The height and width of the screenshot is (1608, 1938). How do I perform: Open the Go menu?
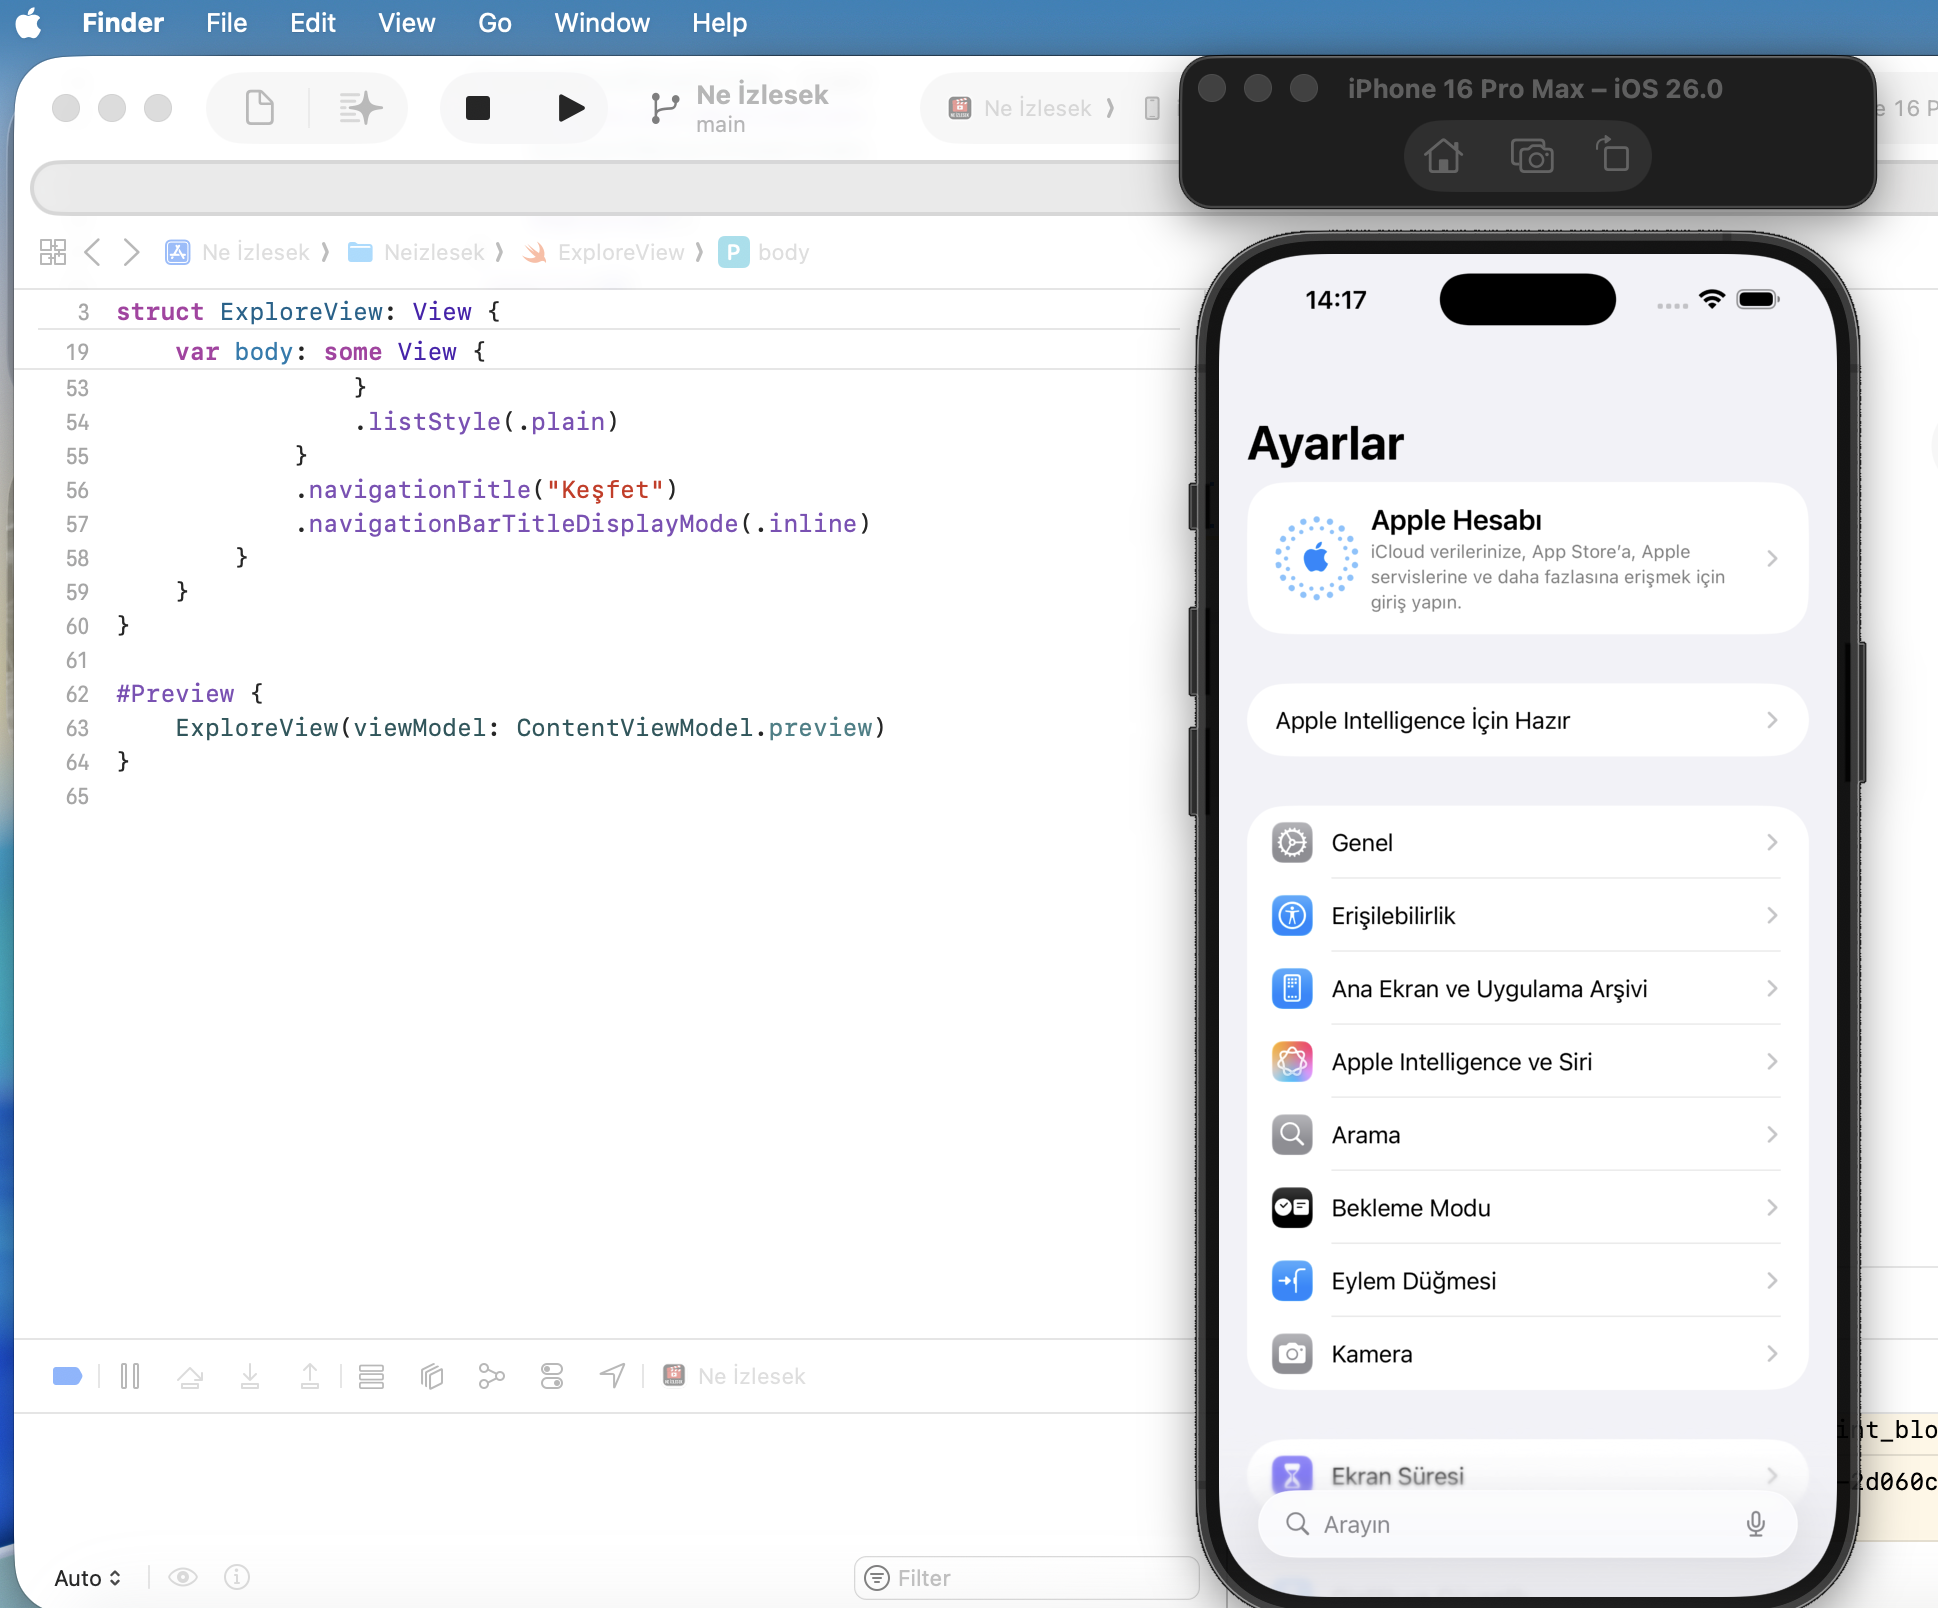[495, 22]
